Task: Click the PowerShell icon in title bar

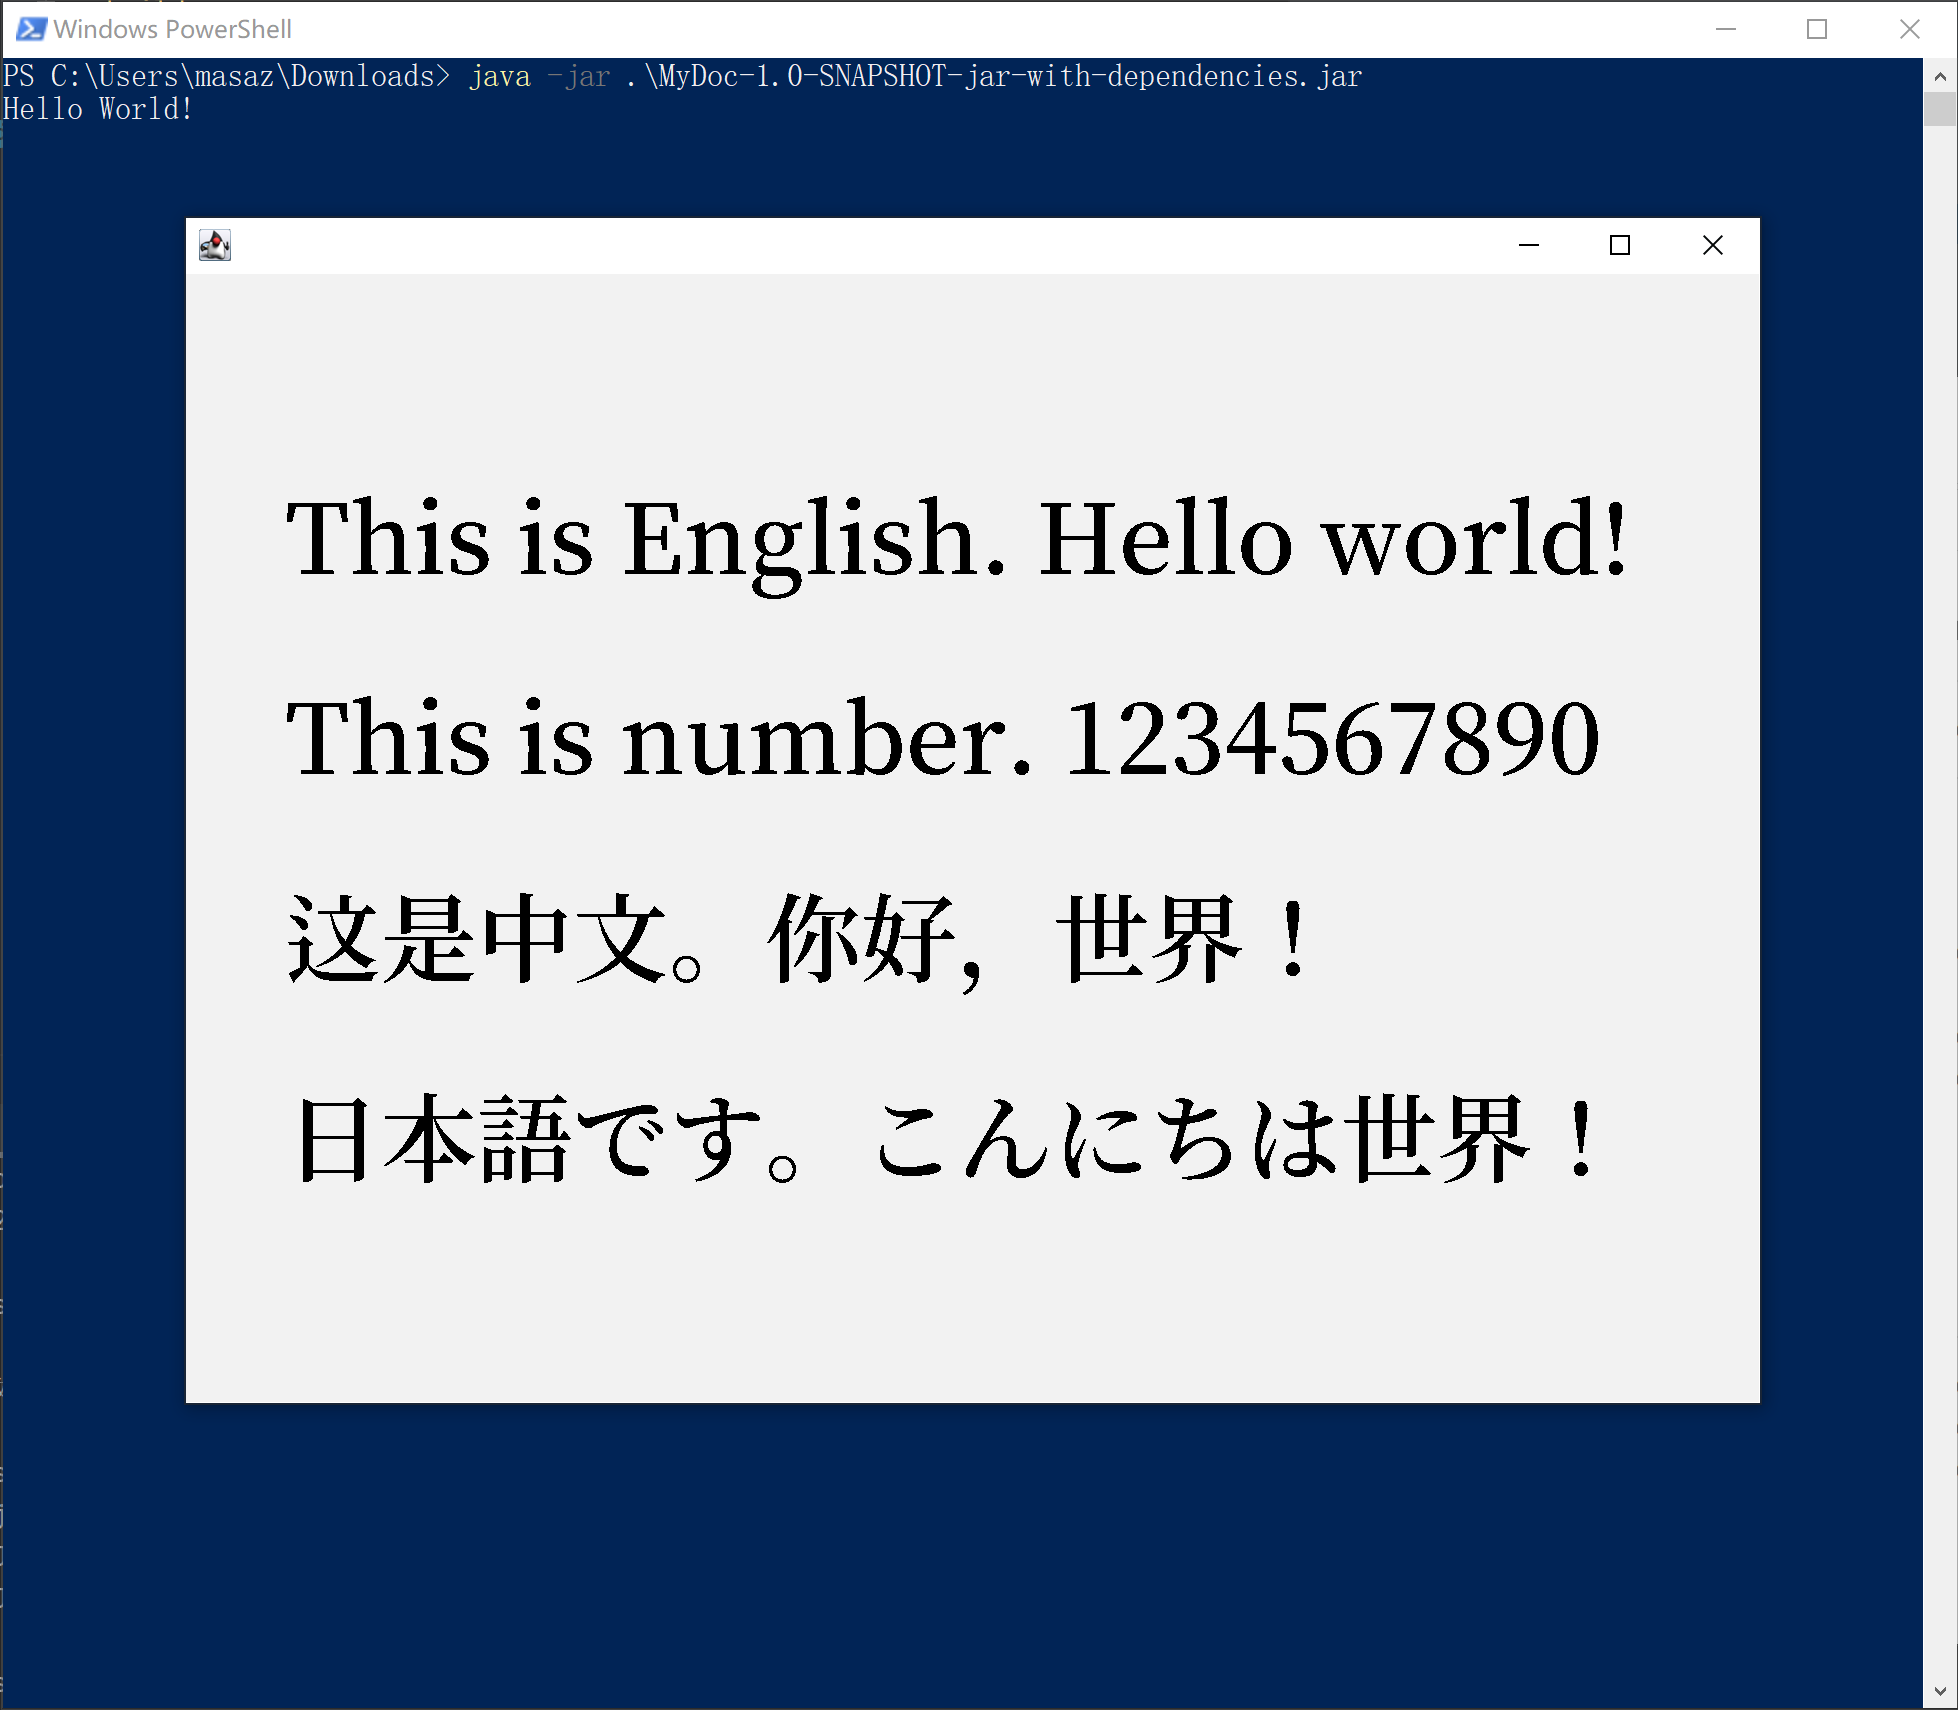Action: (30, 29)
